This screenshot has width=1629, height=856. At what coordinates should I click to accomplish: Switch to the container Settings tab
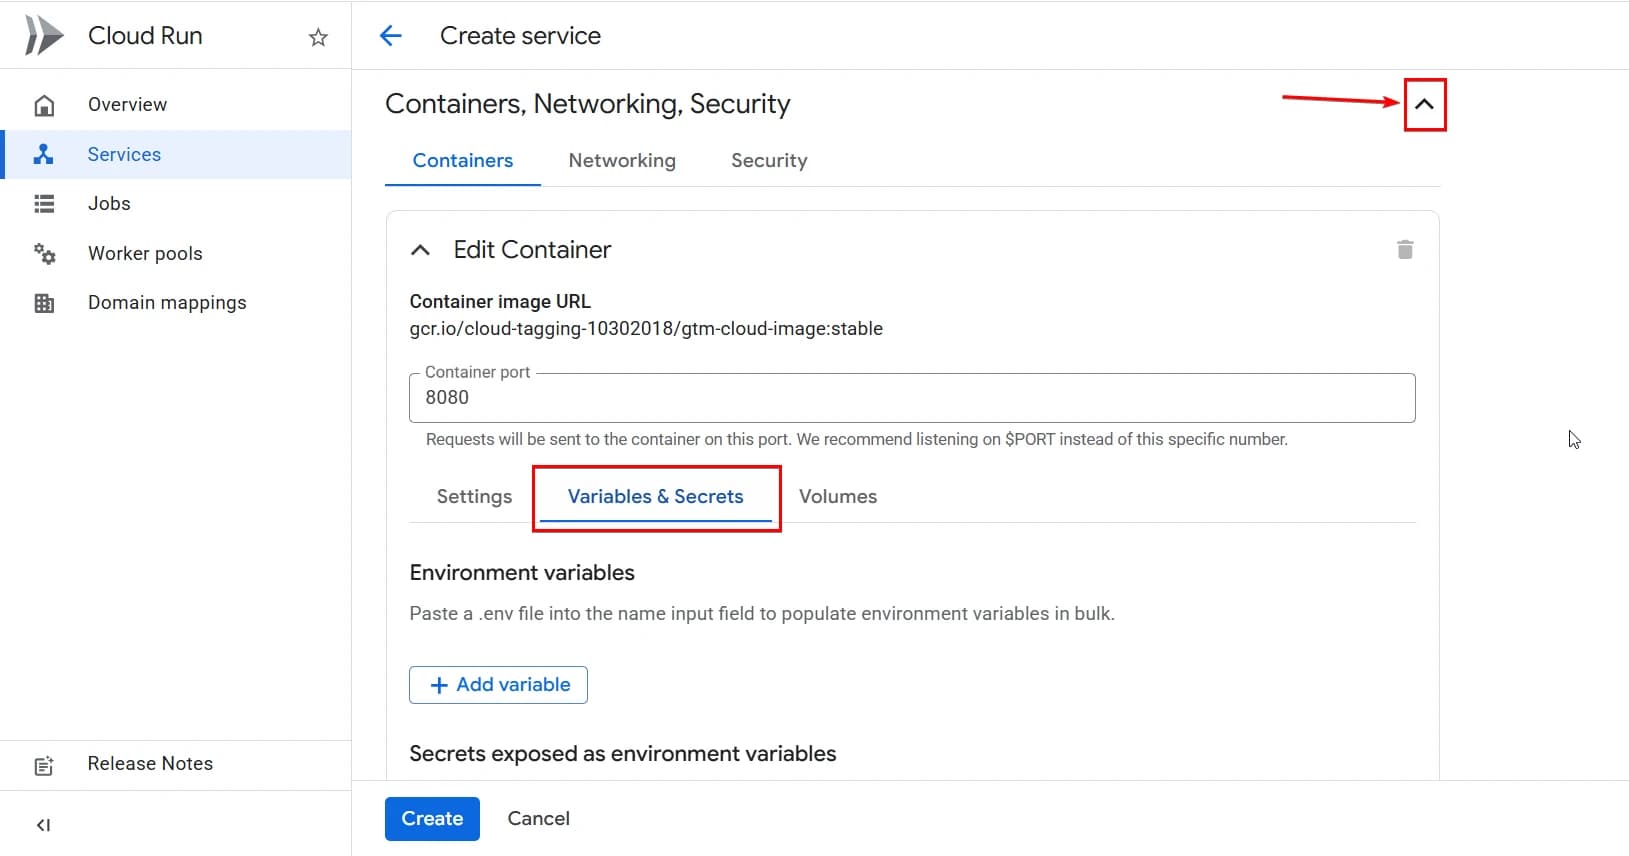(474, 497)
